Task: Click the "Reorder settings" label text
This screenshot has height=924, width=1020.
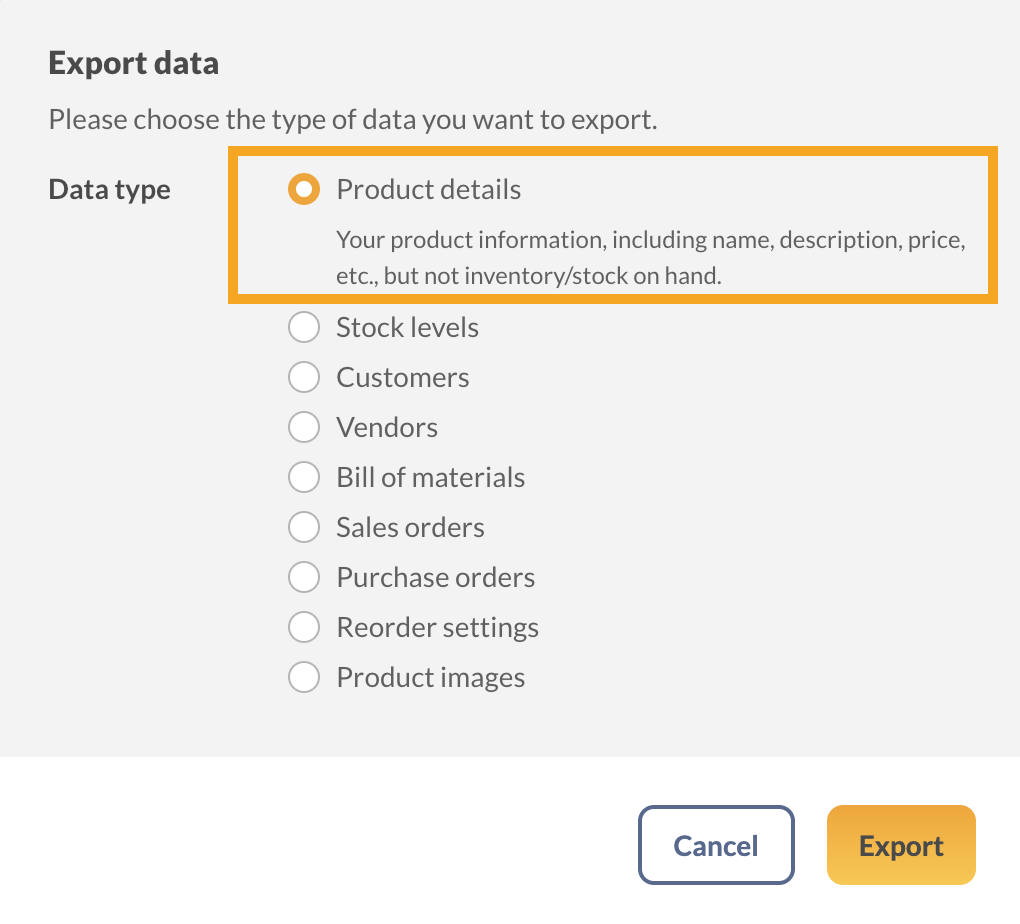Action: [437, 627]
